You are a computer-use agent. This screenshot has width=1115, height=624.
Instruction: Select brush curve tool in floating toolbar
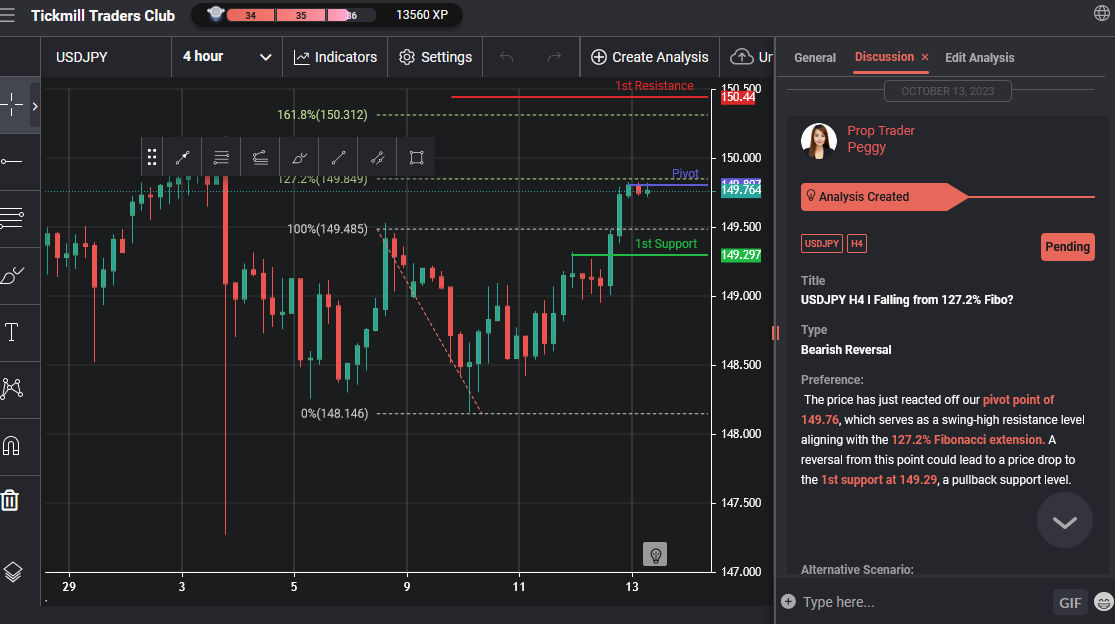(x=299, y=157)
